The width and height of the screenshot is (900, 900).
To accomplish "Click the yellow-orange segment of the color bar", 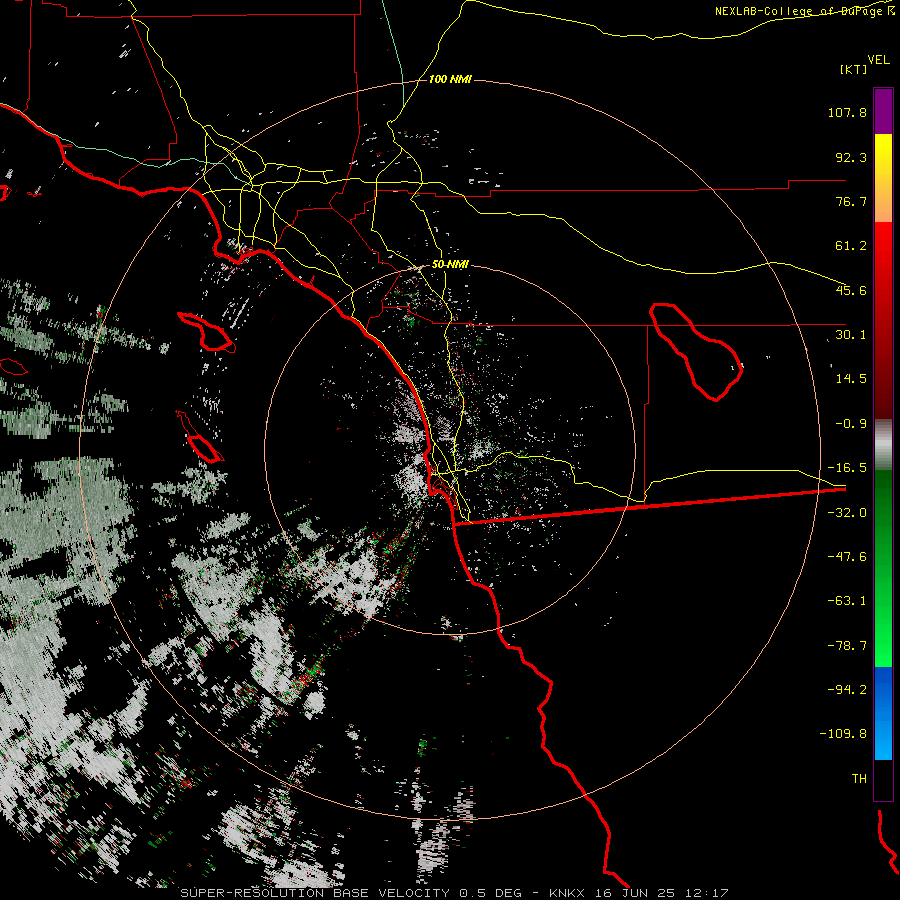I will point(883,178).
